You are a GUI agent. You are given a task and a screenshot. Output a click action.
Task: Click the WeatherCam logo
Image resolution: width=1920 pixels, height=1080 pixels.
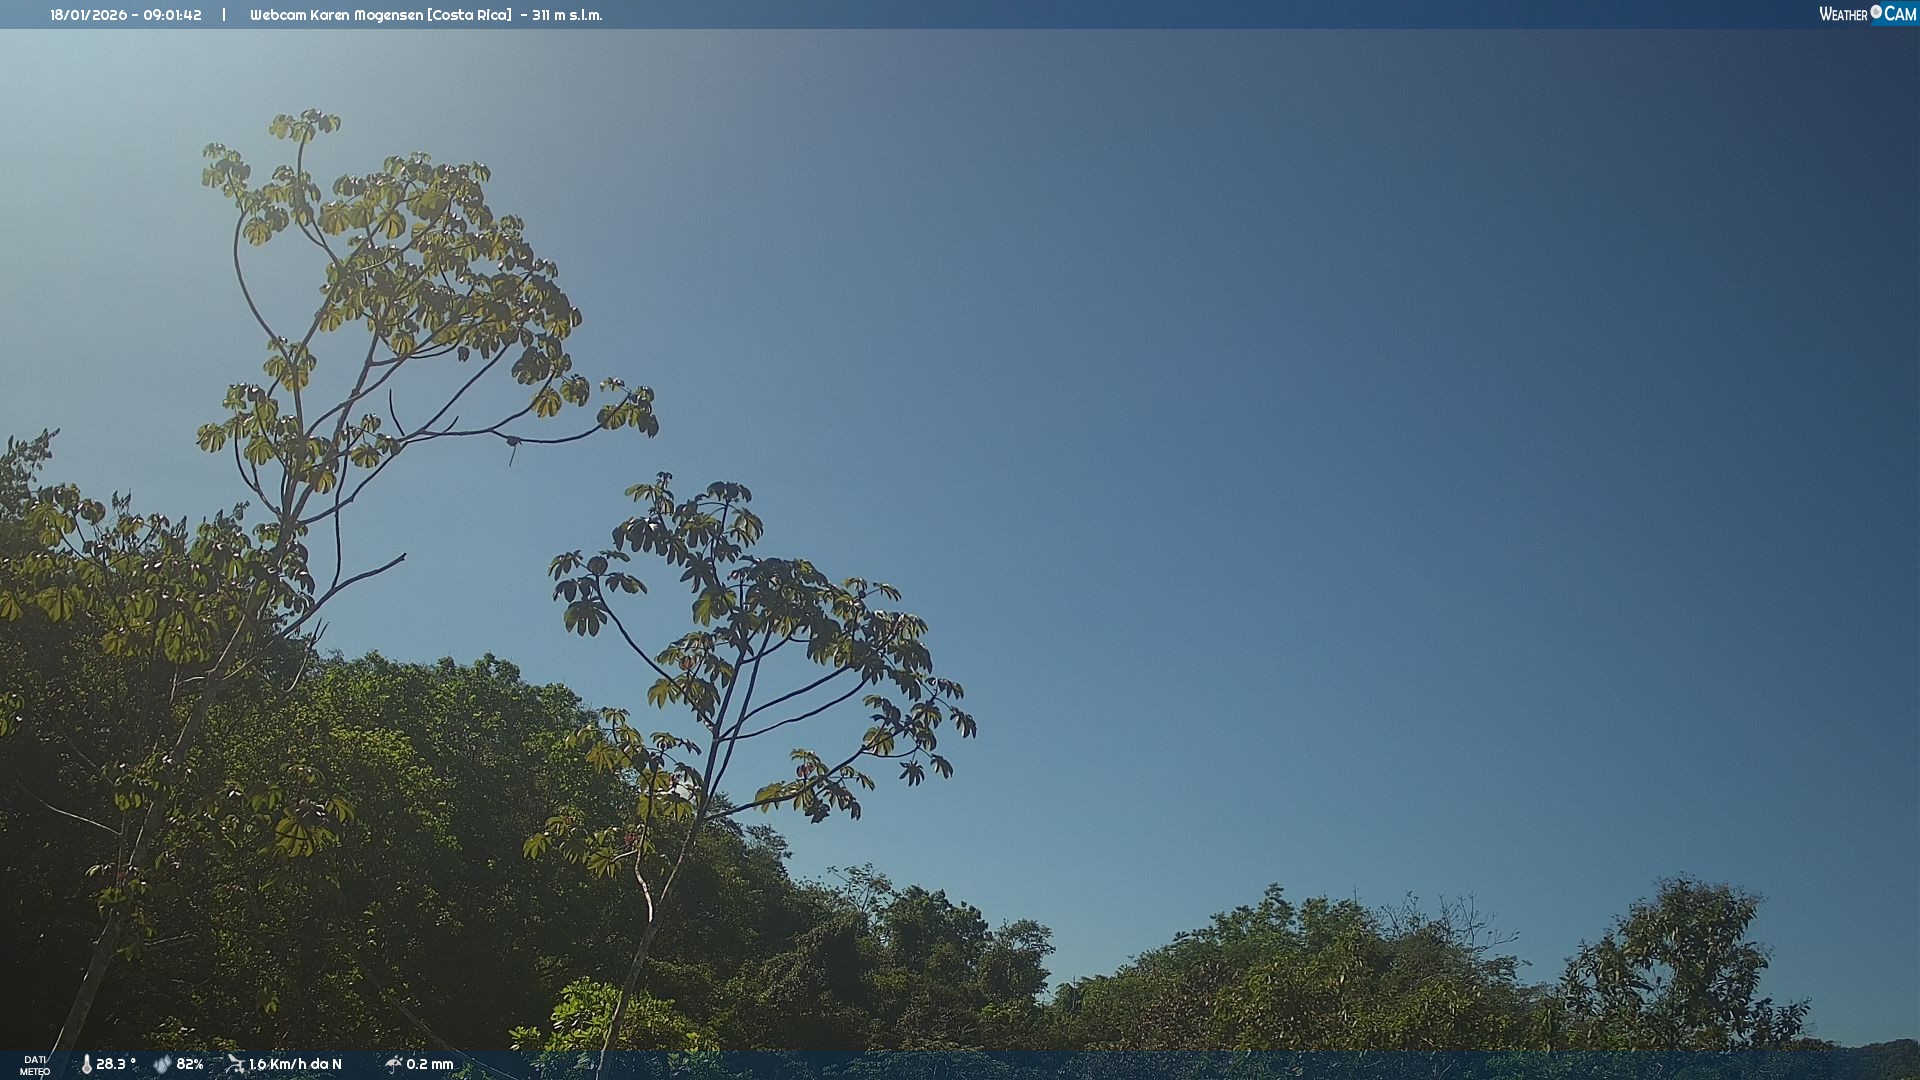tap(1867, 14)
